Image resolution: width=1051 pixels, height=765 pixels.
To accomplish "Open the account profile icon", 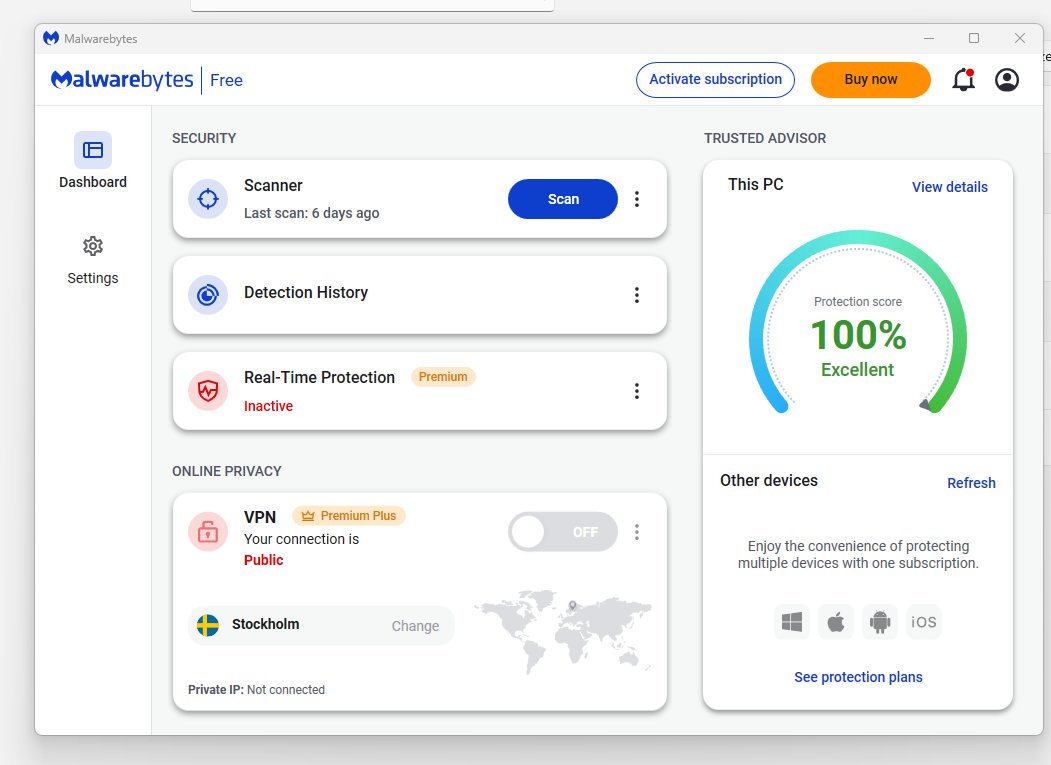I will click(1007, 80).
